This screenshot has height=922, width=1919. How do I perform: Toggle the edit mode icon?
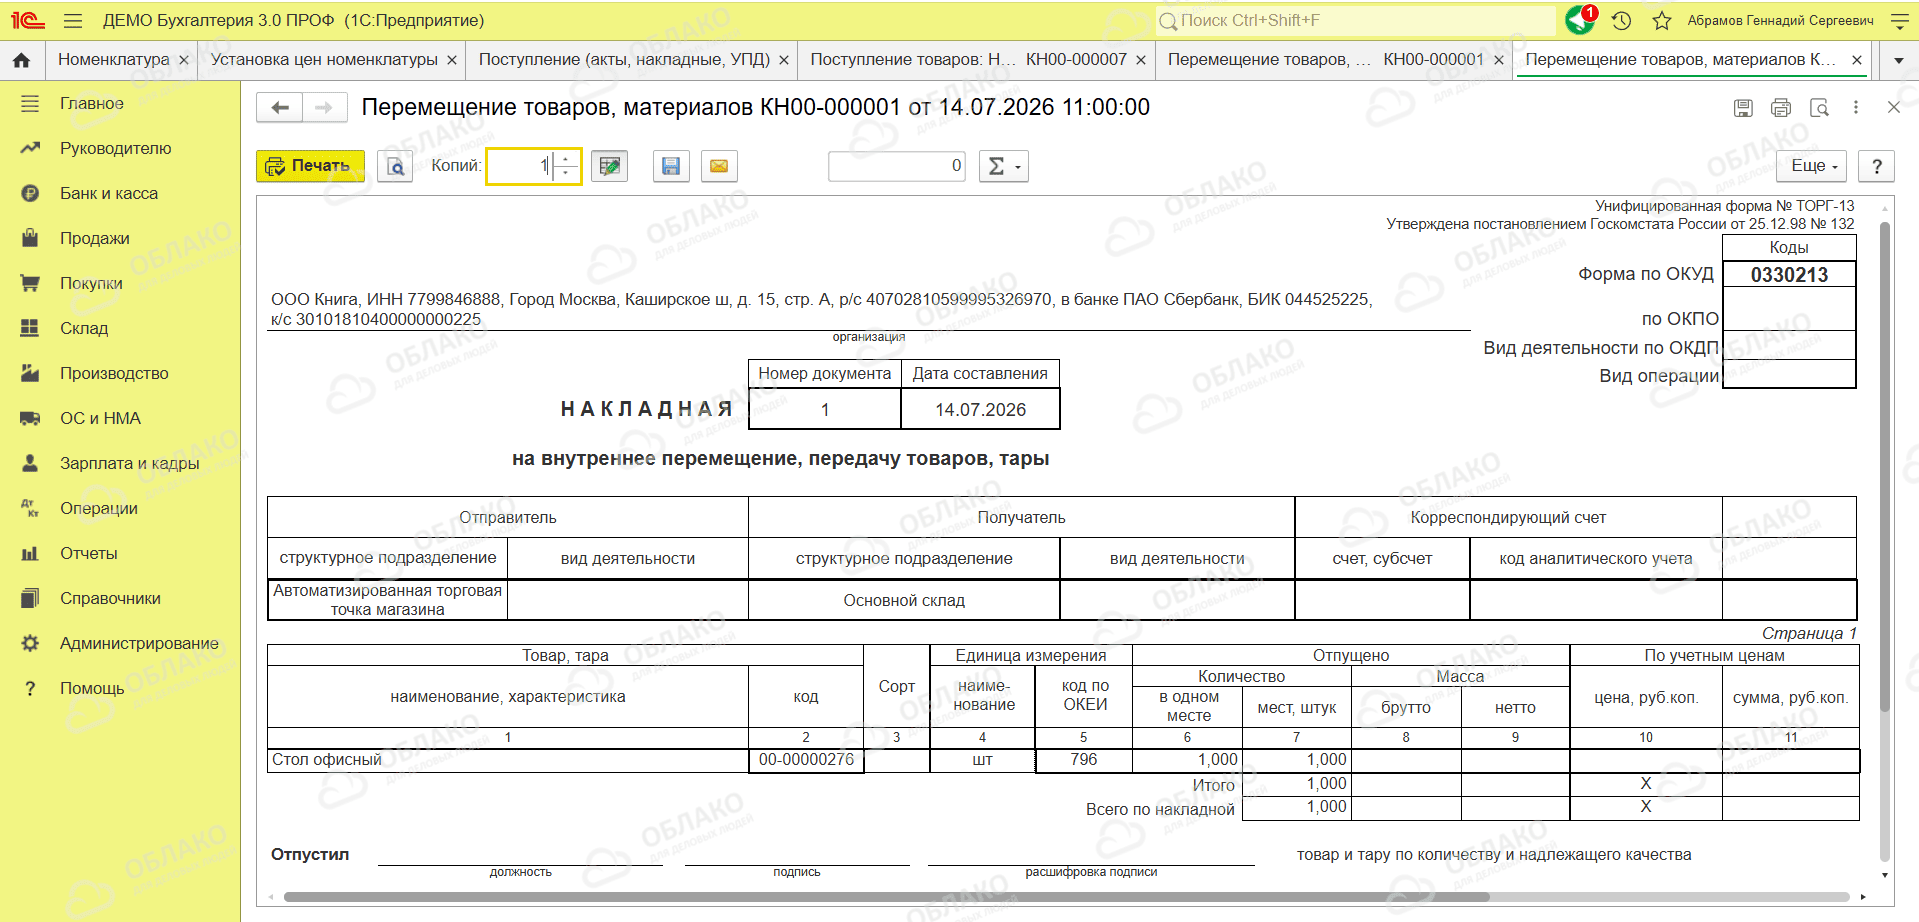(609, 166)
